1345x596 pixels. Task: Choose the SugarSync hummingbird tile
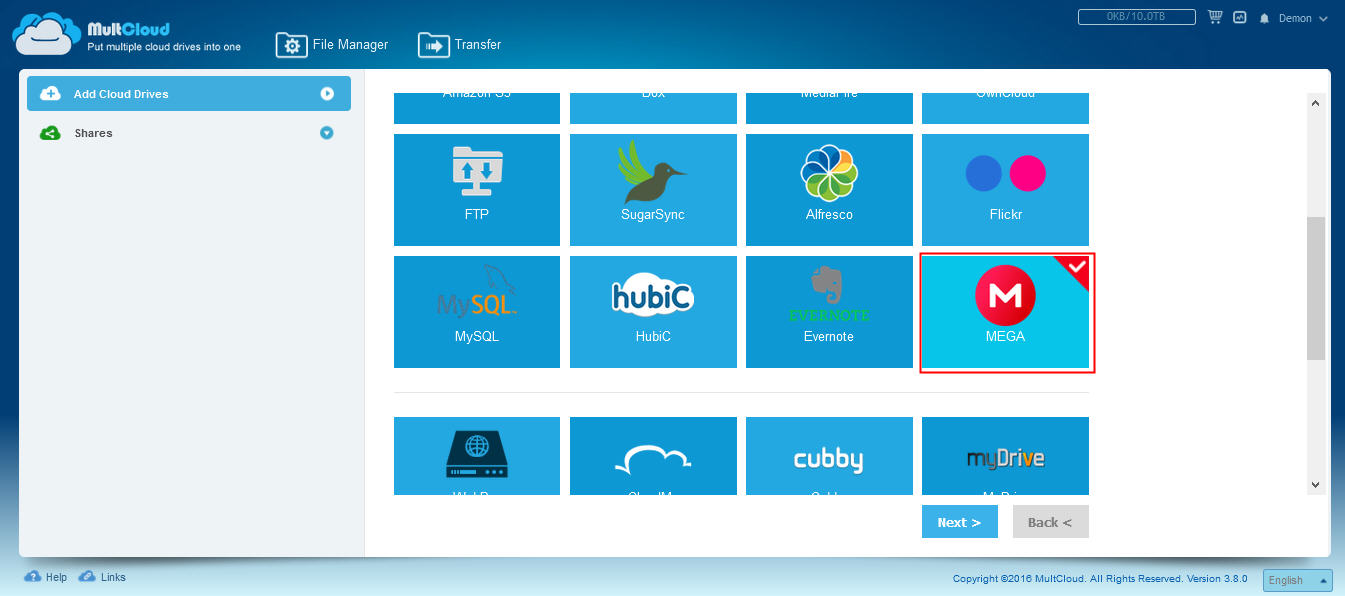pyautogui.click(x=653, y=190)
